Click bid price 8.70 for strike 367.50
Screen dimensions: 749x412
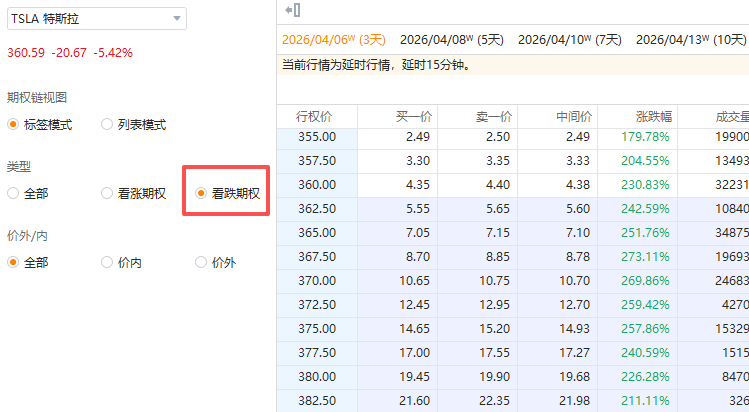coord(418,257)
